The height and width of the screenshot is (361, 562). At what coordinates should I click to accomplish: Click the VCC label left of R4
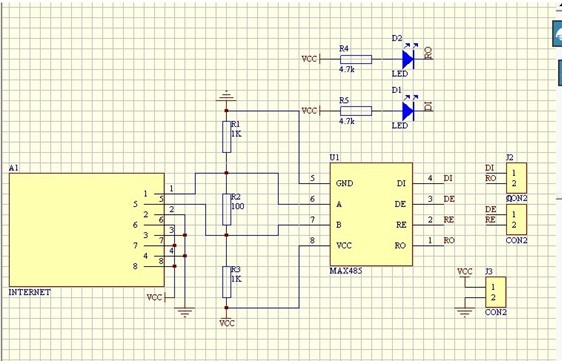click(x=309, y=59)
